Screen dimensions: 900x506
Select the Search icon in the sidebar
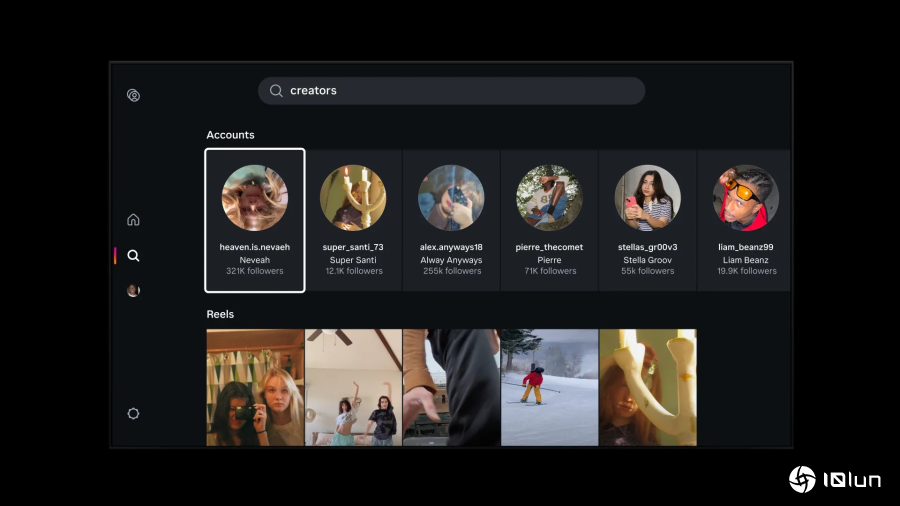coord(133,256)
